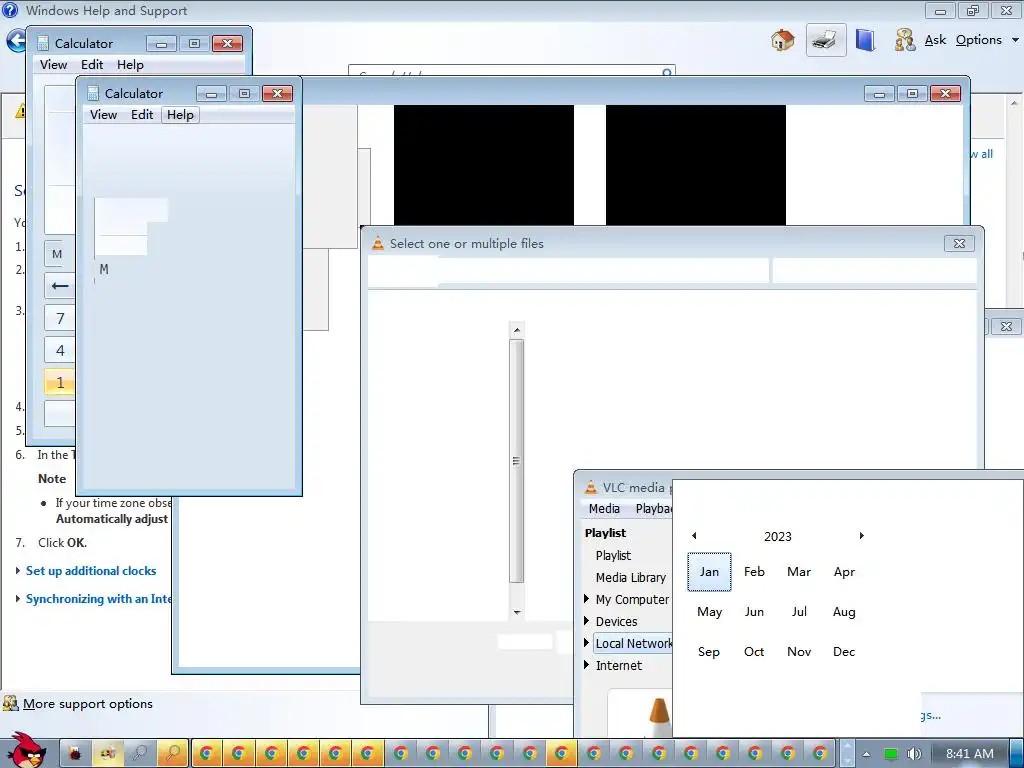The image size is (1024, 768).
Task: Go to previous year in calendar
Action: (x=694, y=536)
